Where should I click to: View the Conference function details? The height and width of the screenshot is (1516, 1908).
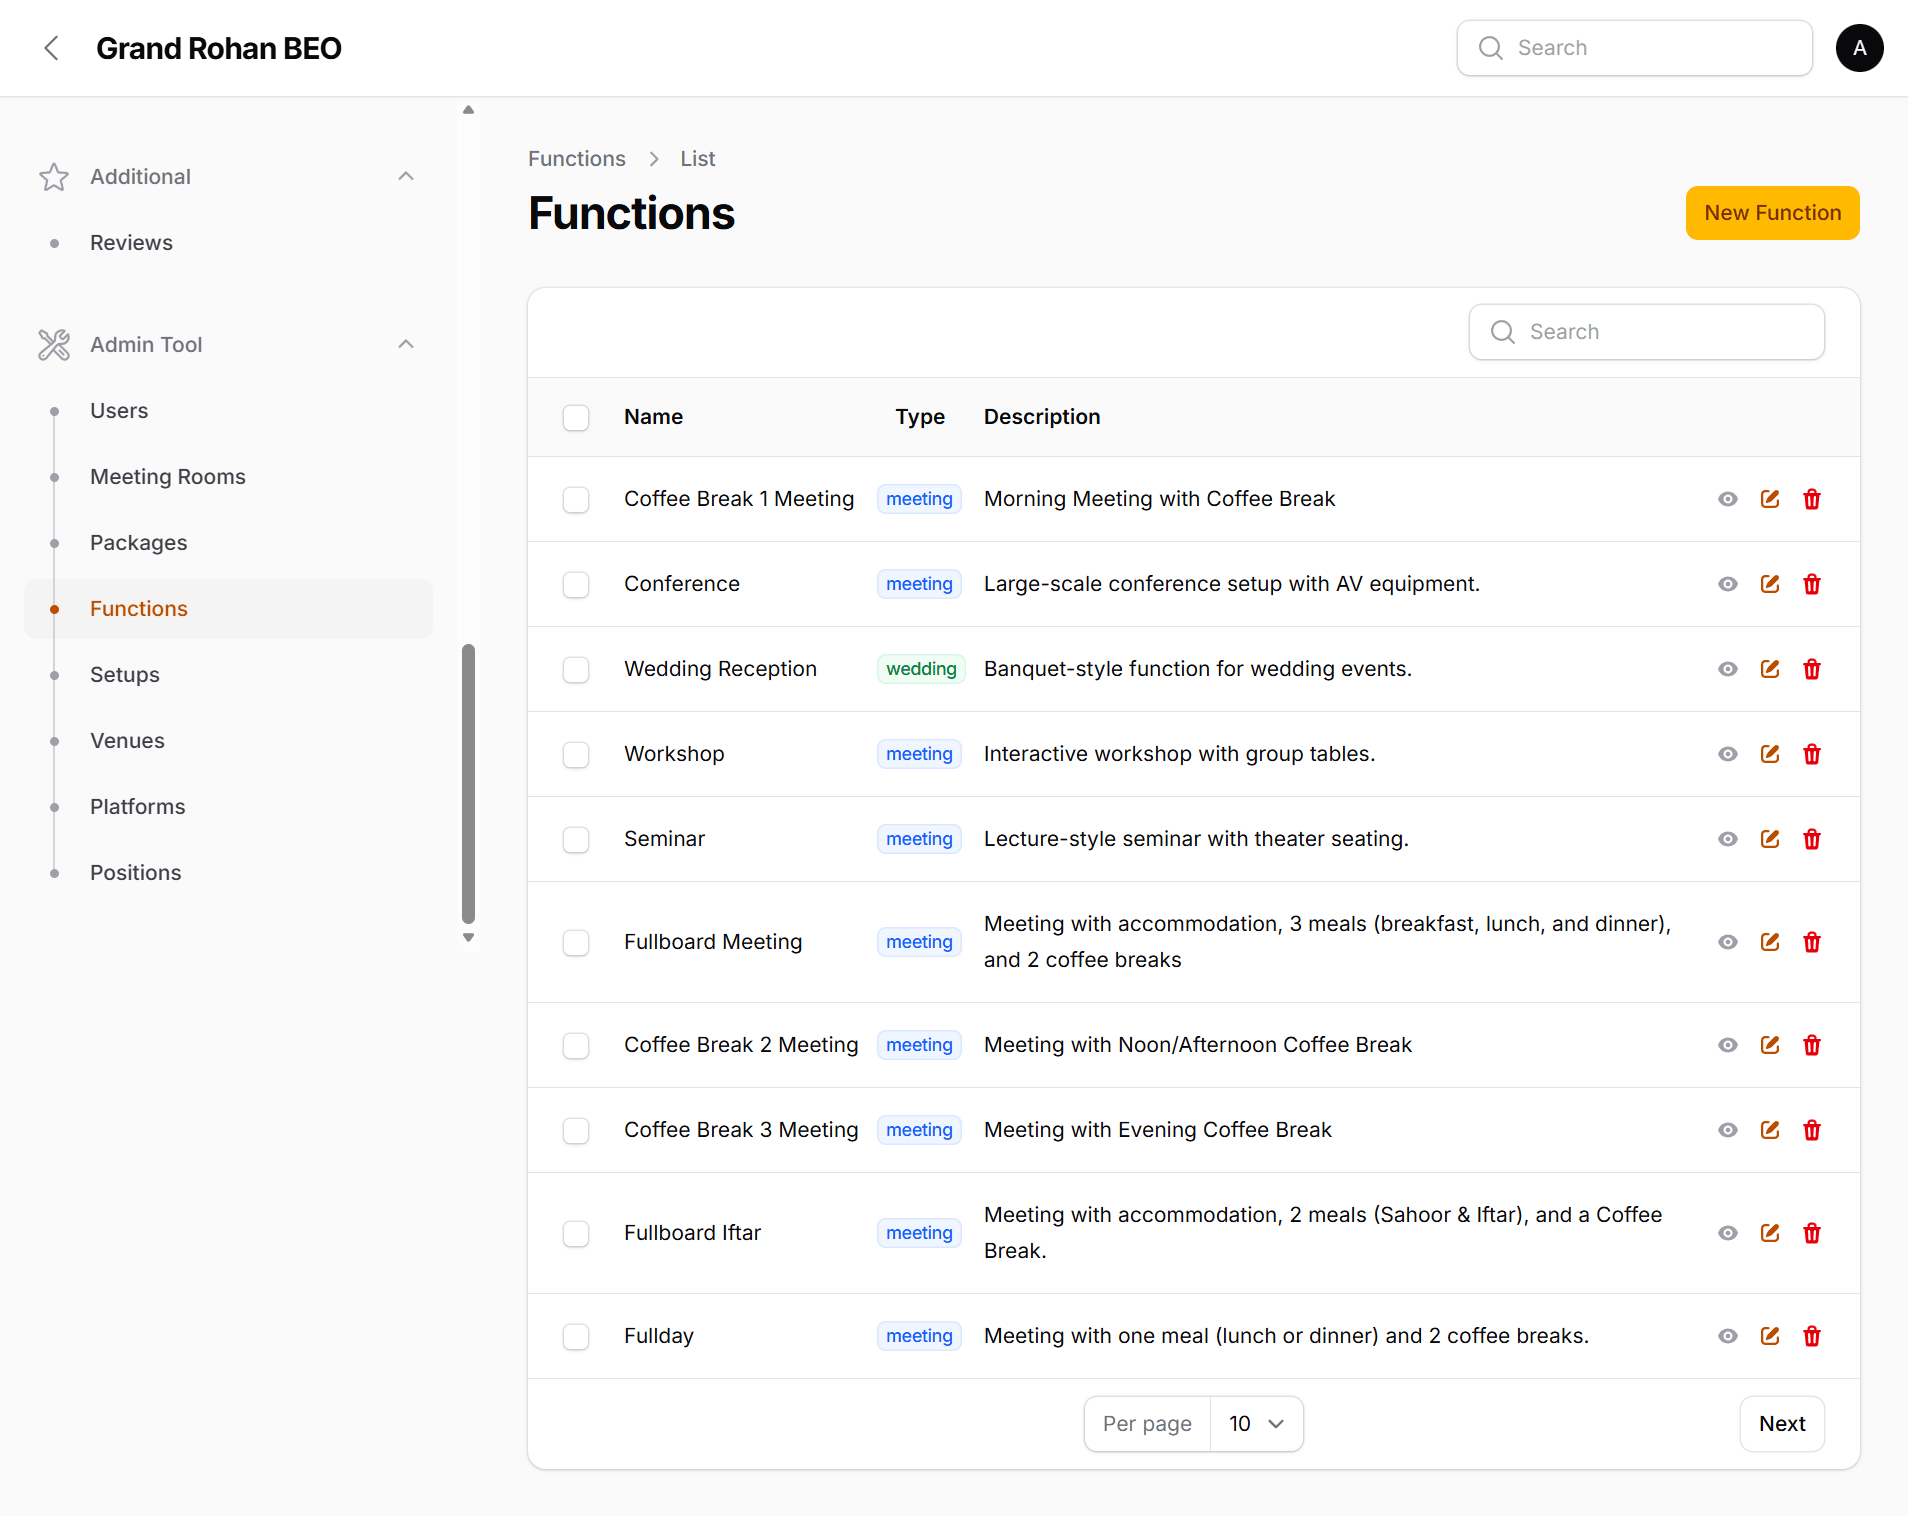[1728, 584]
